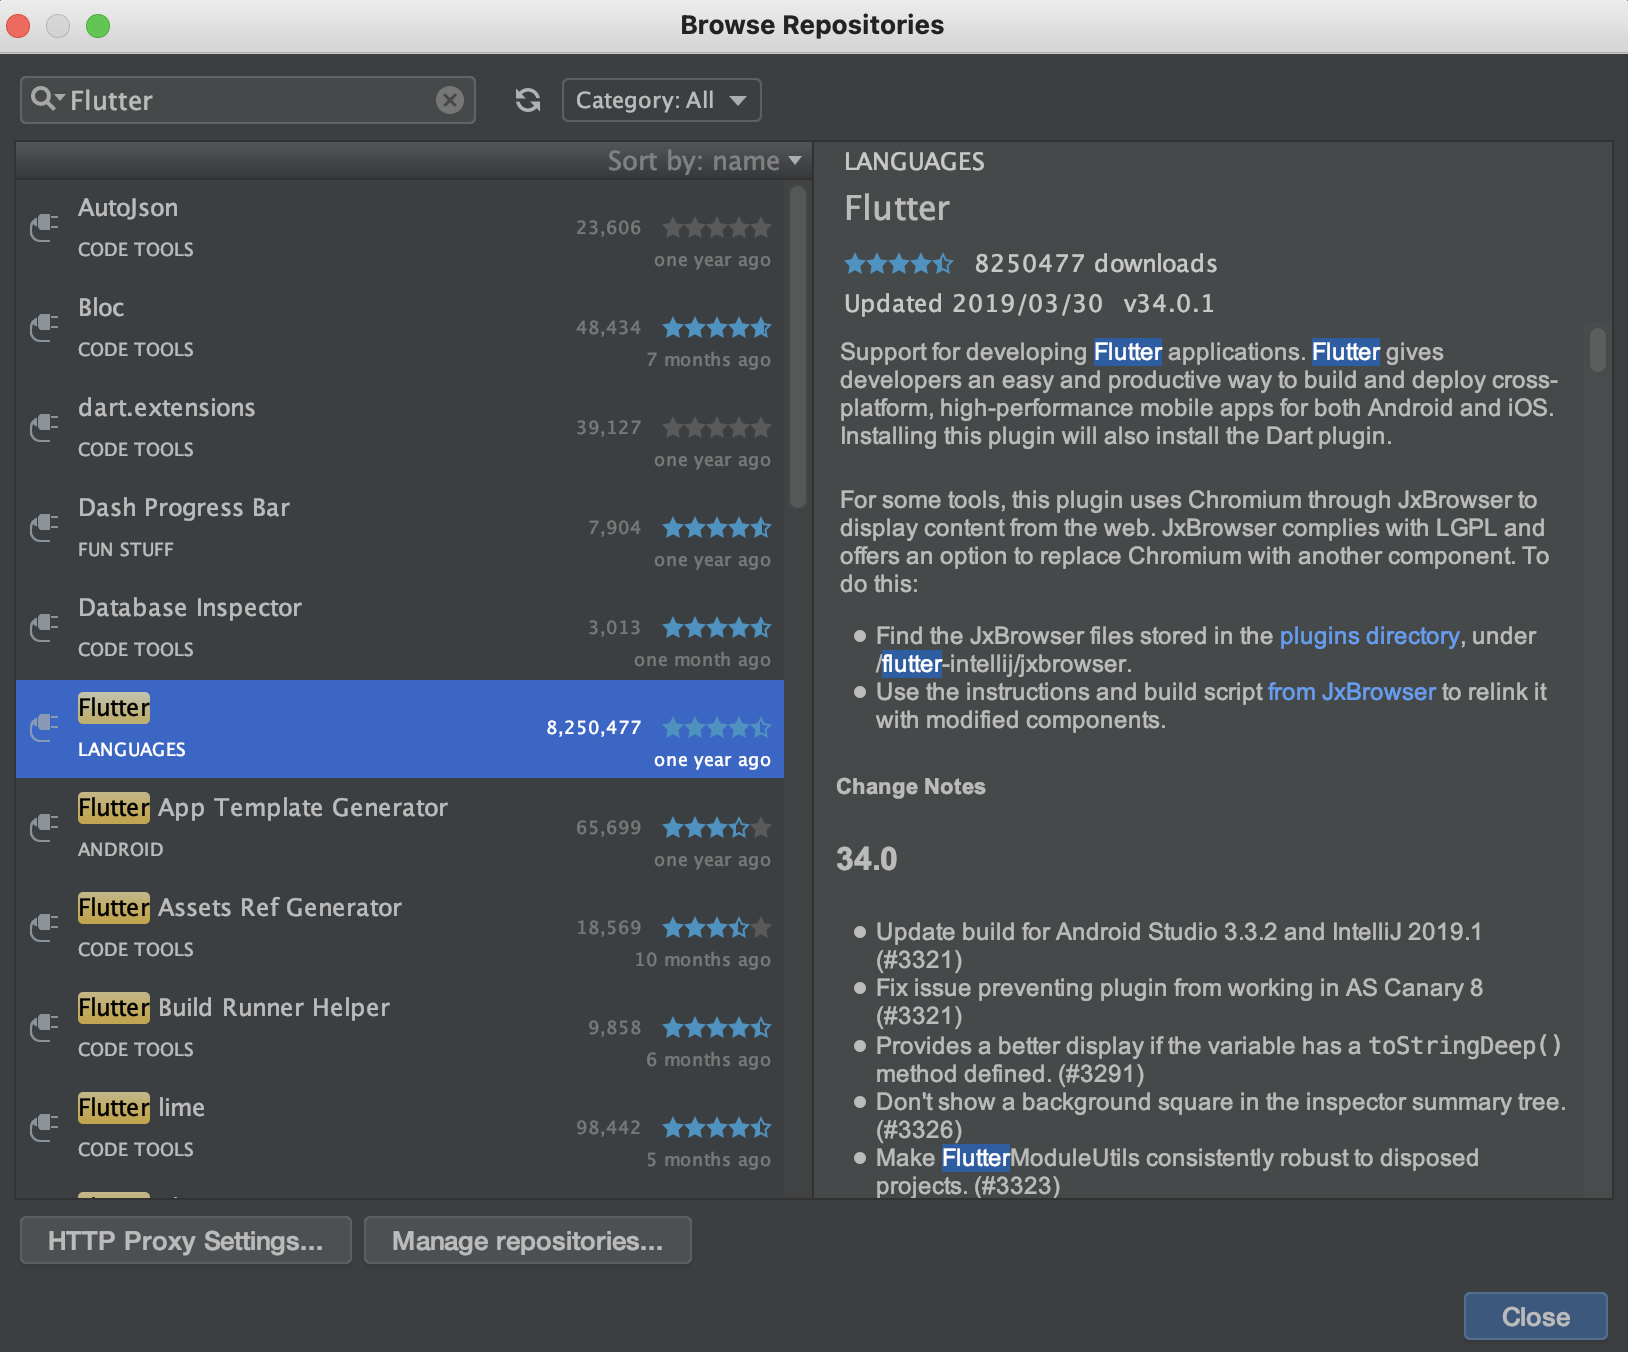This screenshot has width=1628, height=1352.
Task: Click the 'one month ago' update label
Action: click(703, 660)
